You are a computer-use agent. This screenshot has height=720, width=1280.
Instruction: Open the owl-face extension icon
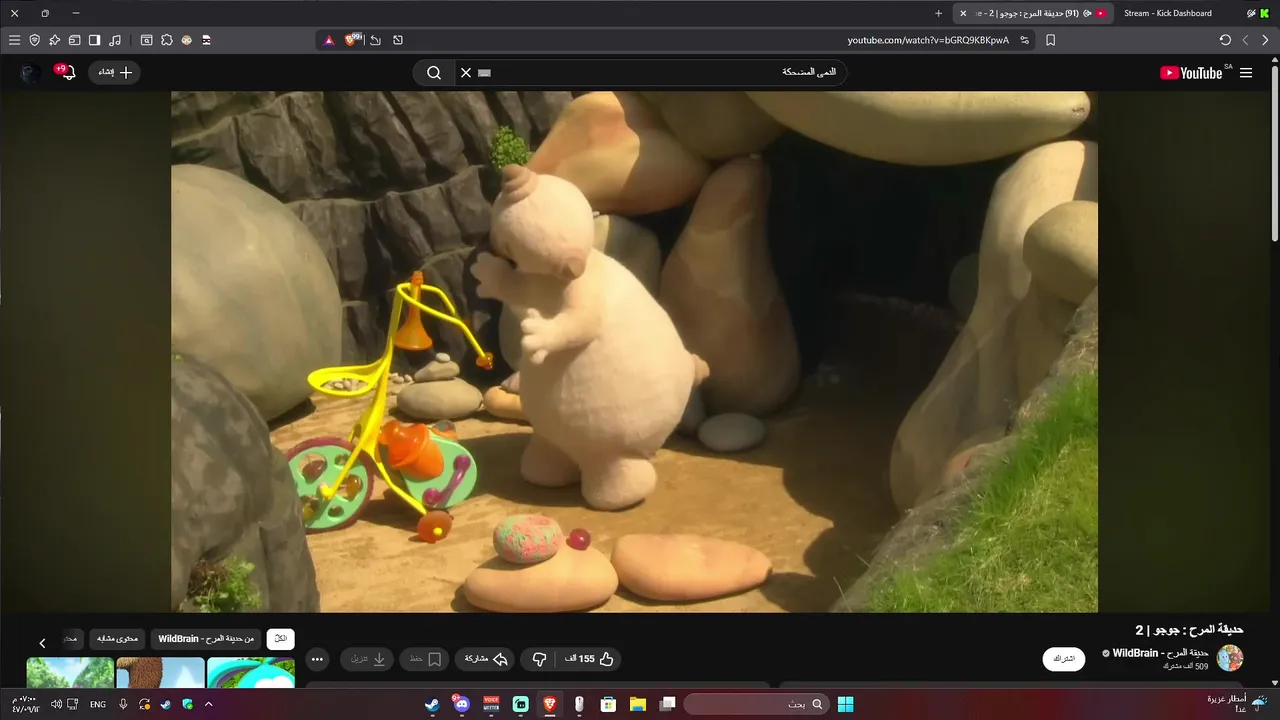coord(186,40)
